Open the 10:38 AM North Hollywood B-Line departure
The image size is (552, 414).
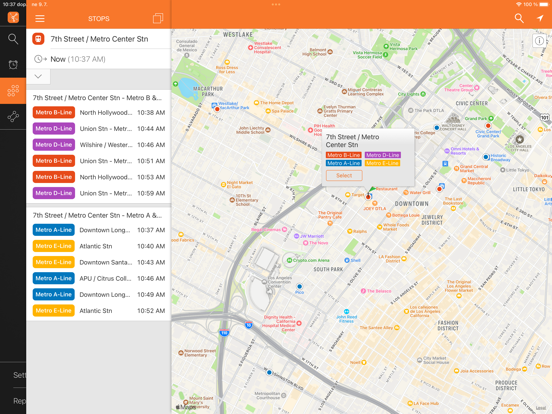99,113
